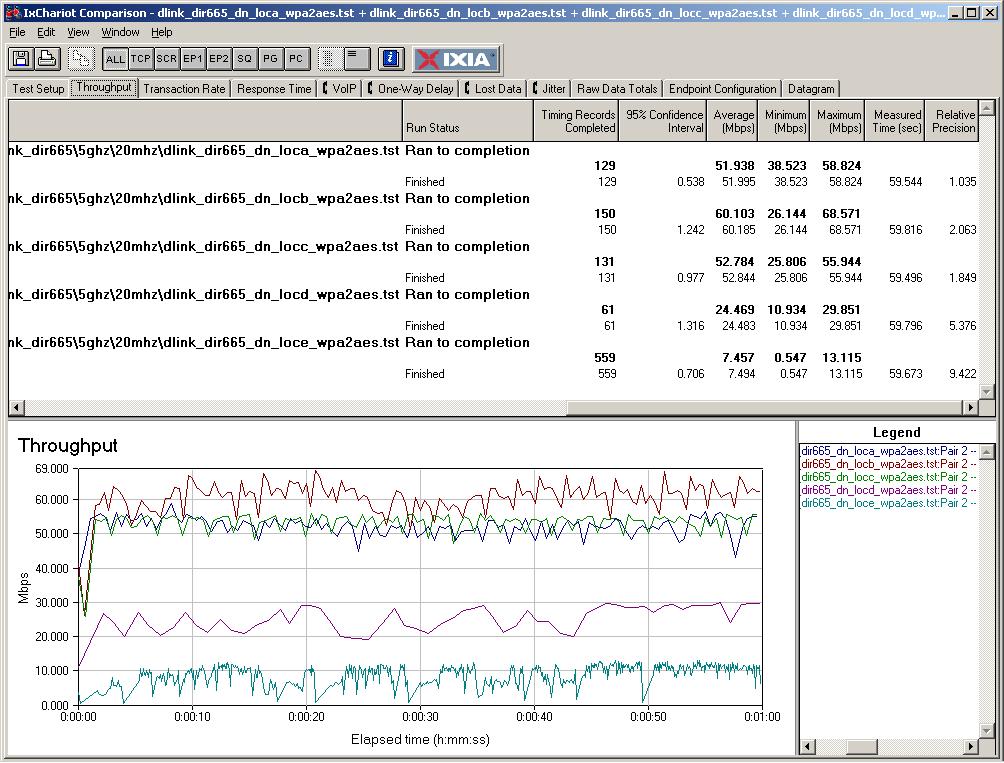The height and width of the screenshot is (763, 1004).
Task: Select the ALL grouping toolbar button
Action: click(115, 59)
